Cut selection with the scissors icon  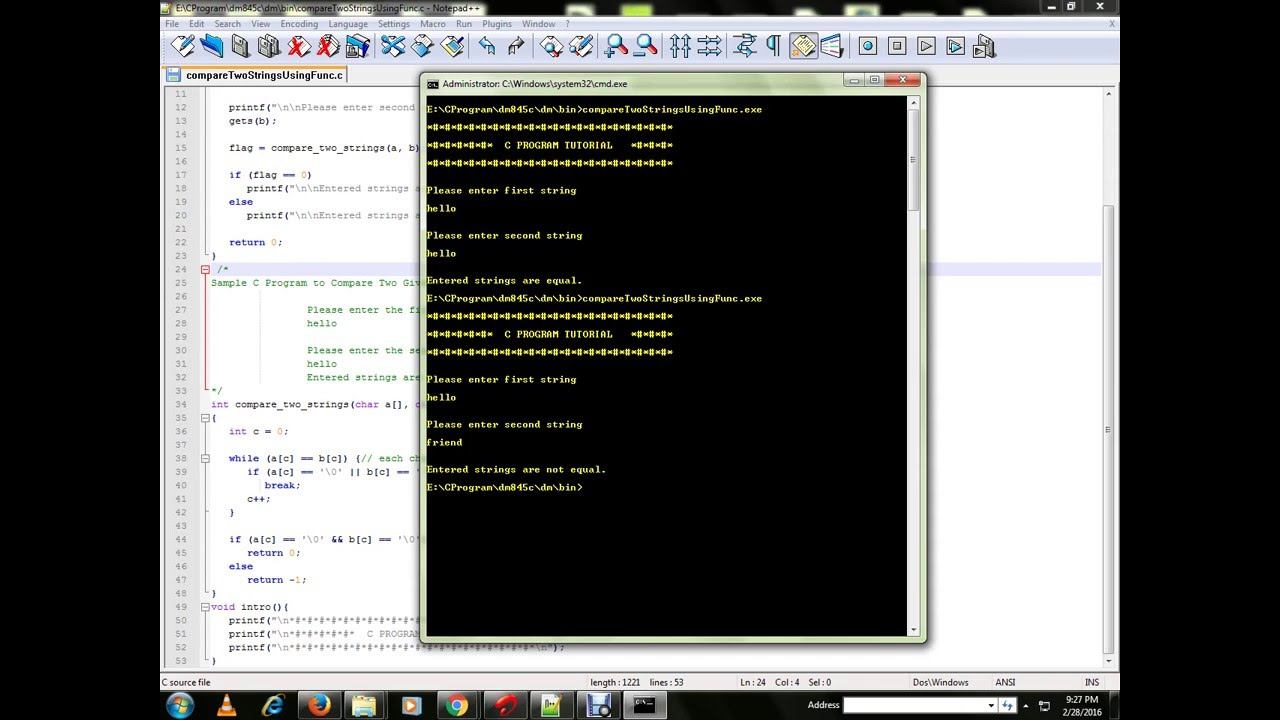[x=393, y=46]
